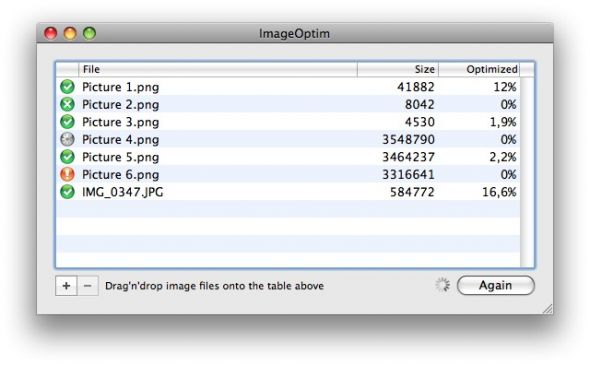Screen dimensions: 590x365
Task: Select the Picture 1.png file name
Action: click(x=120, y=87)
